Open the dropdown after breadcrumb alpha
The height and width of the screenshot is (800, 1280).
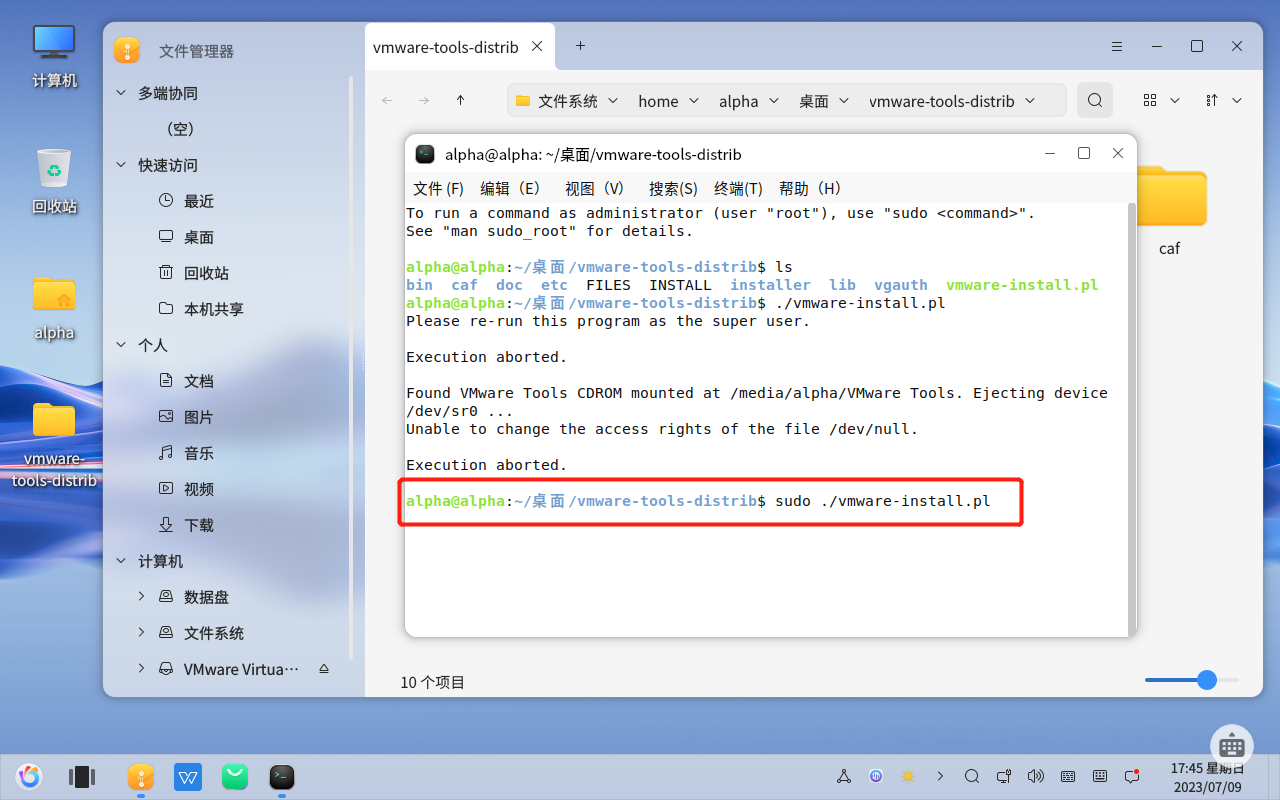(x=773, y=100)
